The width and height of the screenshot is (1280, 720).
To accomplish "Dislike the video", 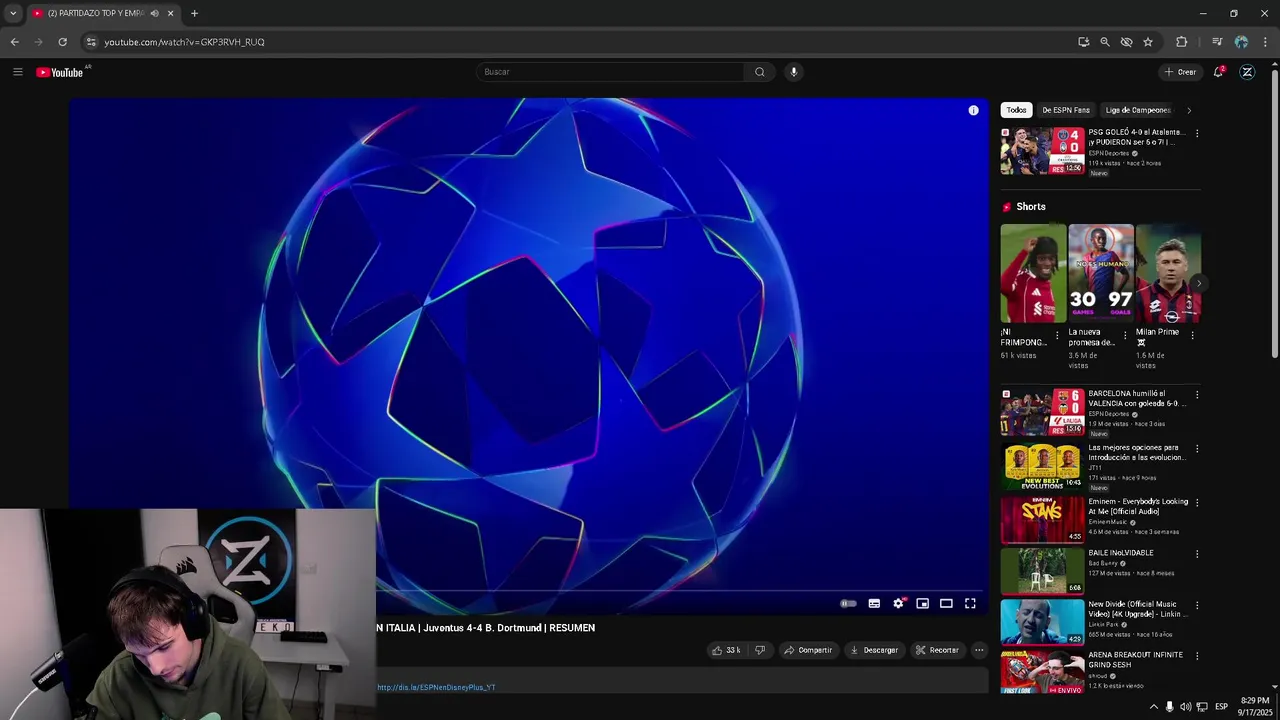I will coord(760,650).
